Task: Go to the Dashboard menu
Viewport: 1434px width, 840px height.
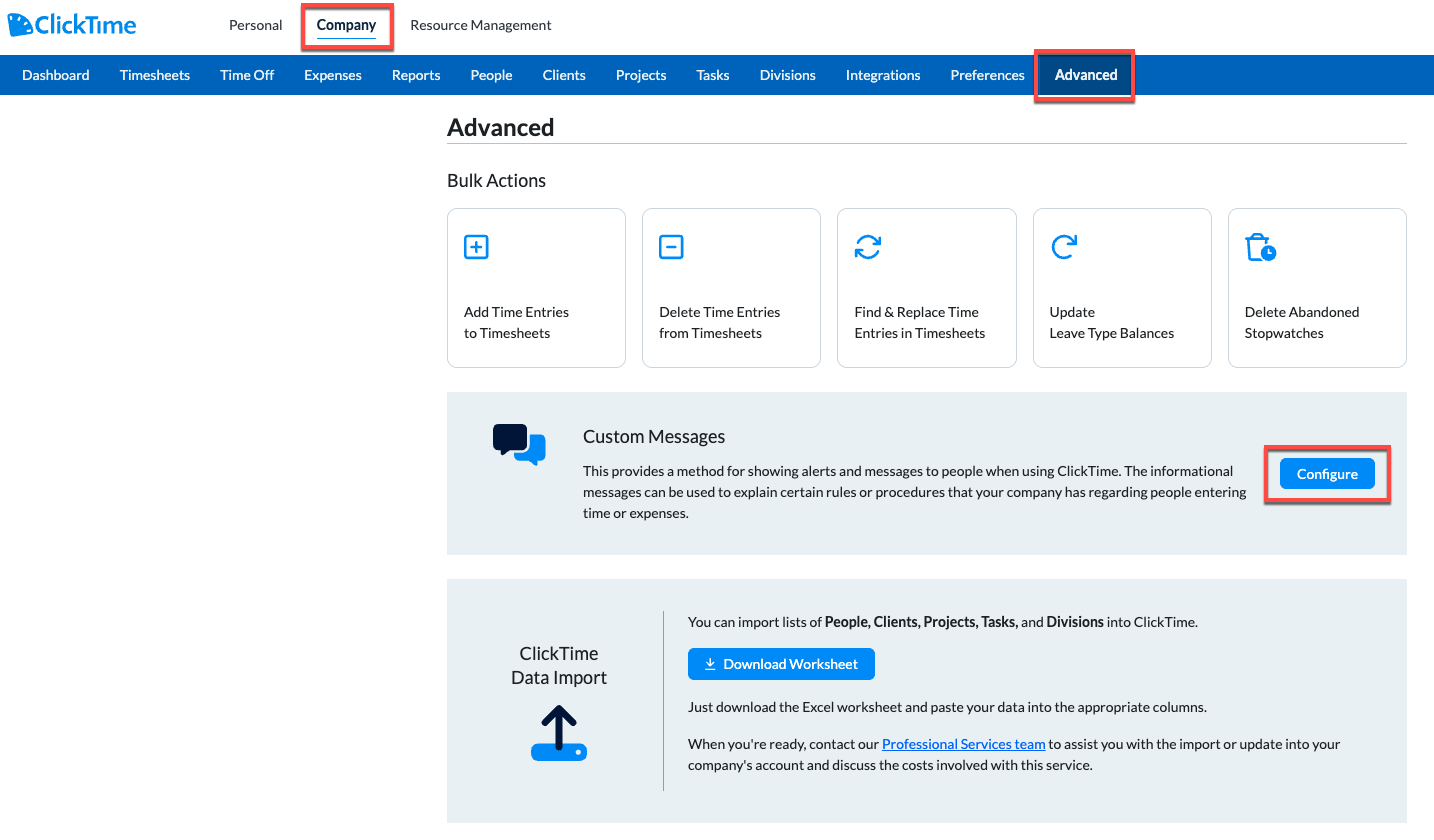Action: (x=56, y=75)
